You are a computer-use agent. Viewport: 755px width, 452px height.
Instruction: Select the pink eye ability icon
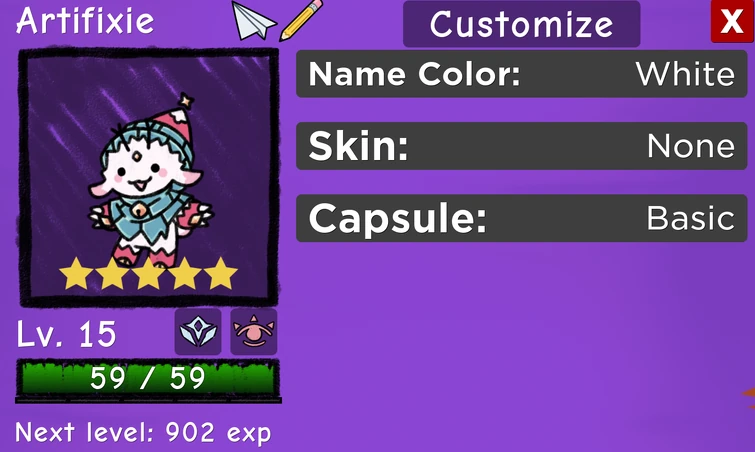pos(254,332)
